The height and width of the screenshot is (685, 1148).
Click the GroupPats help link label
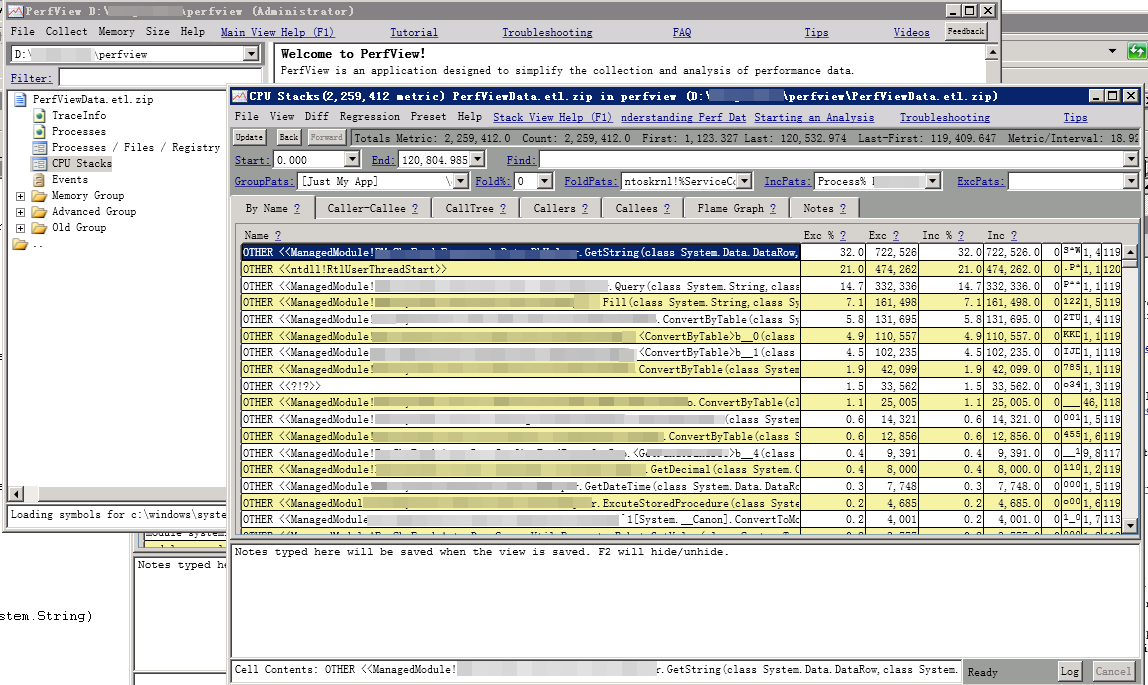264,181
